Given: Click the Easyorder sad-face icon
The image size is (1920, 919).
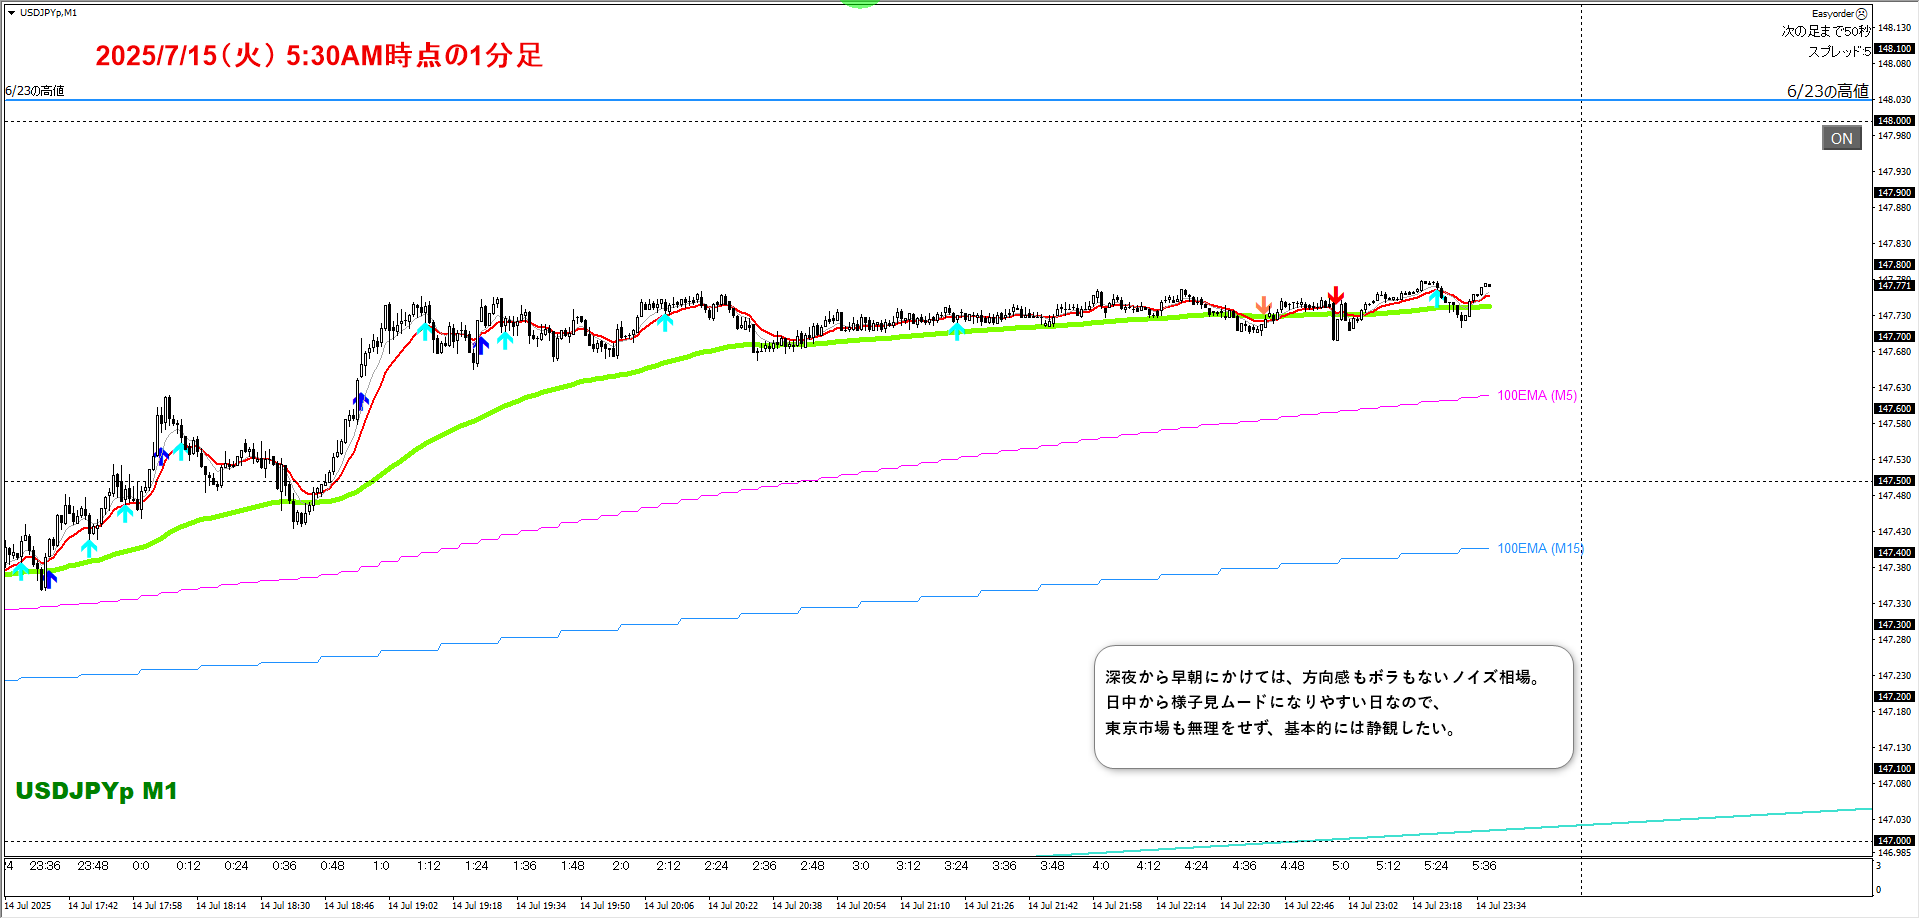Looking at the screenshot, I should [1861, 14].
